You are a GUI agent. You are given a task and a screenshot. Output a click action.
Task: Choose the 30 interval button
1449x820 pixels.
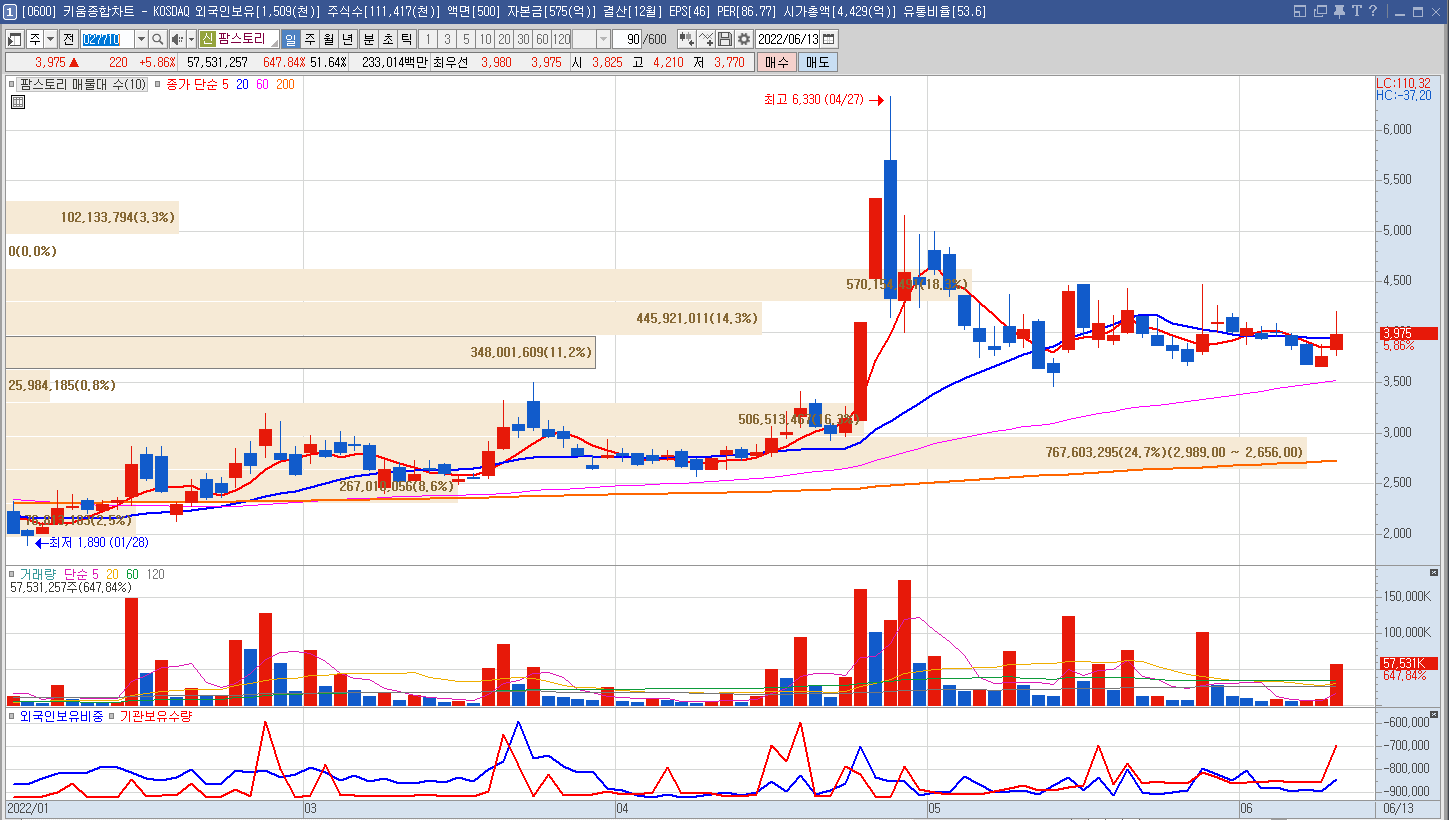[x=523, y=39]
